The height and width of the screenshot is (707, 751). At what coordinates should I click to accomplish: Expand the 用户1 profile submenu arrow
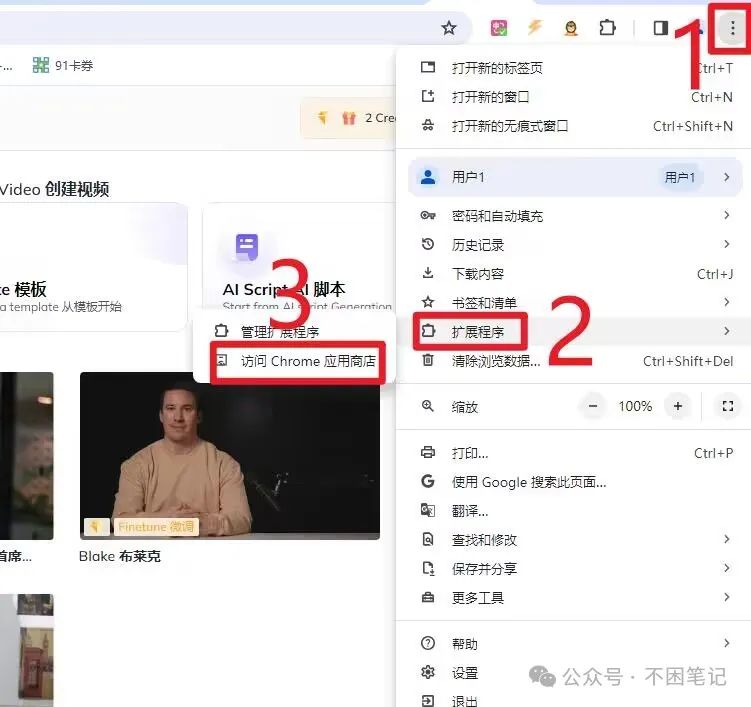tap(727, 177)
